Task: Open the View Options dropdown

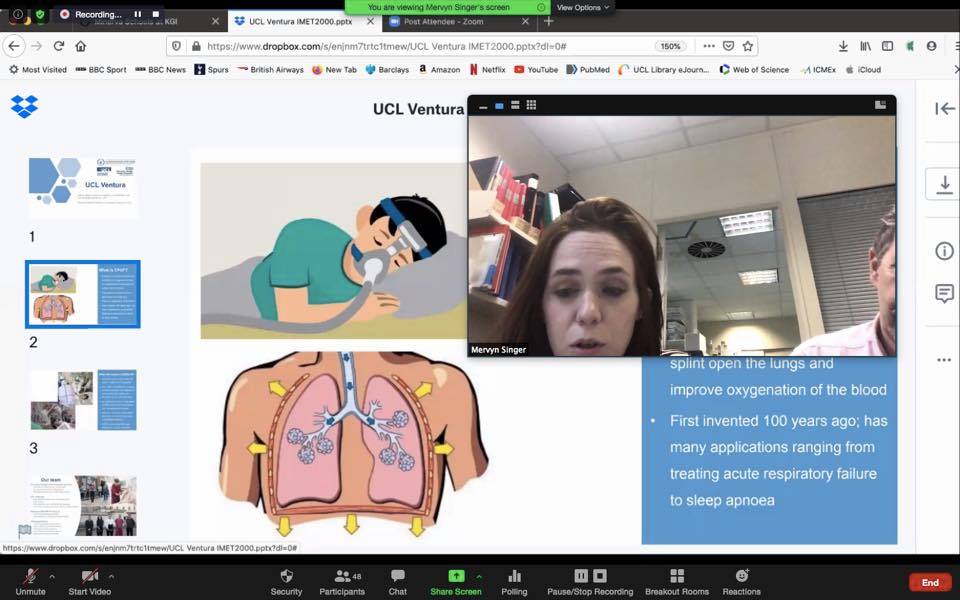Action: 583,7
